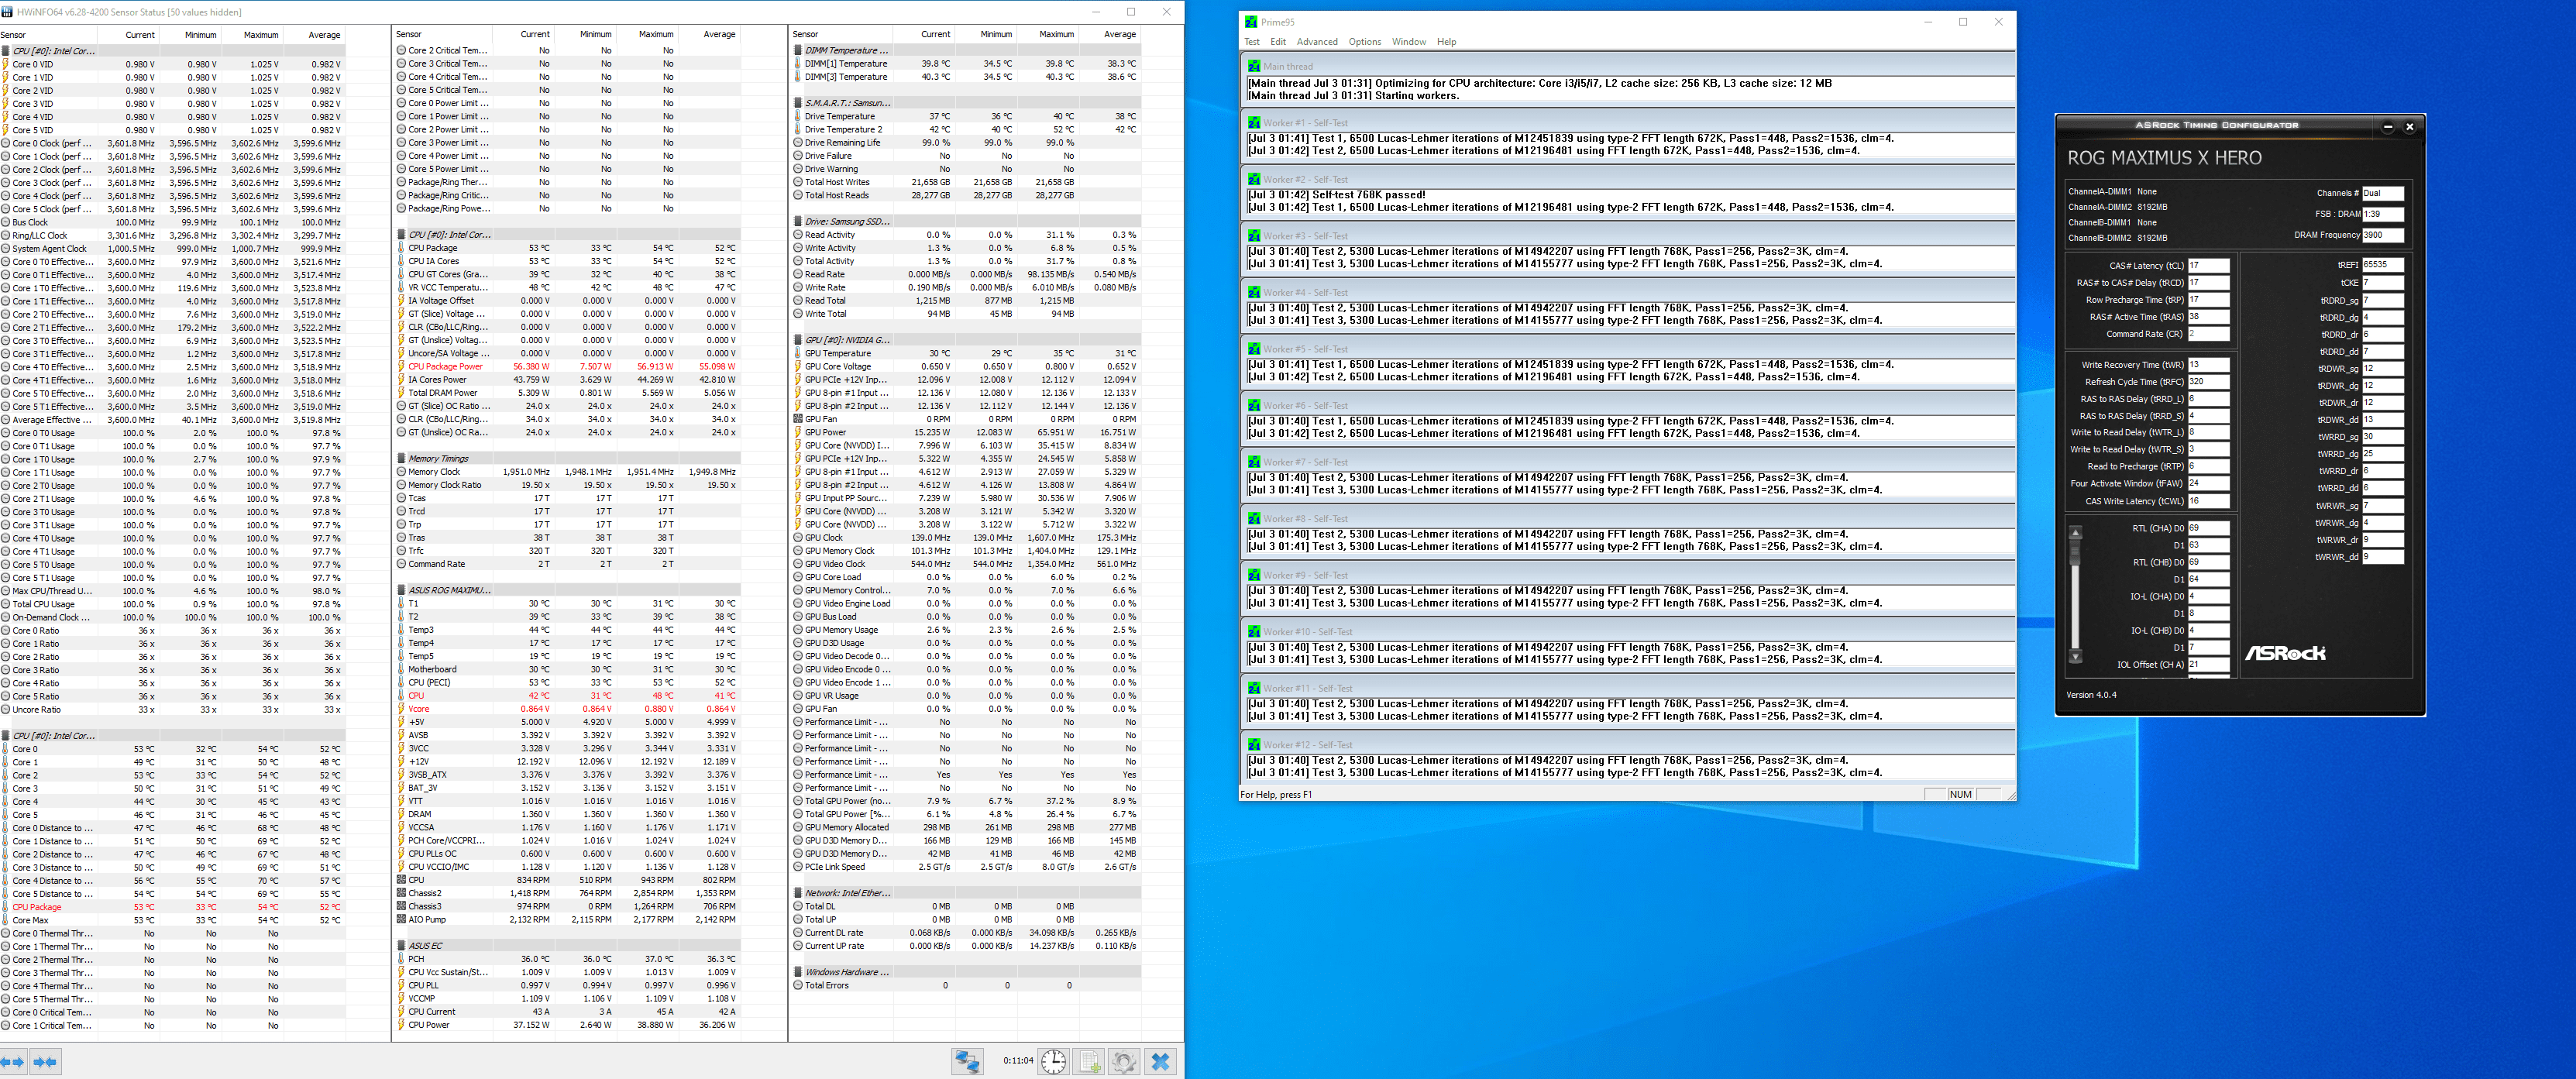The height and width of the screenshot is (1079, 2576).
Task: Select the red Vcore sensor row
Action: [x=568, y=709]
